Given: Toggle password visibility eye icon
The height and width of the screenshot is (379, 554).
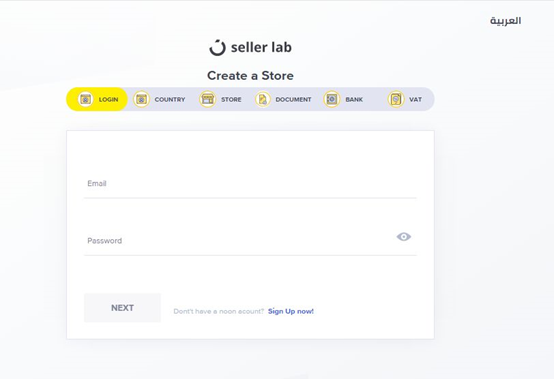Looking at the screenshot, I should click(403, 237).
